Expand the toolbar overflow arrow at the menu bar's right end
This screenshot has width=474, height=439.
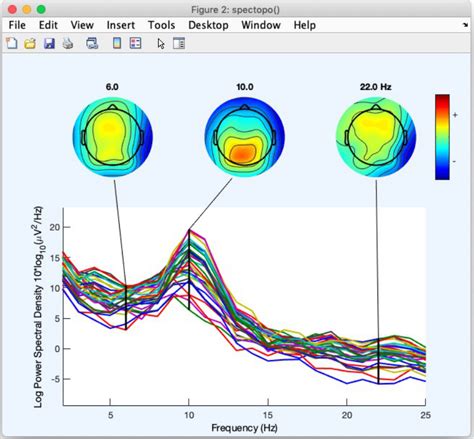pos(465,25)
